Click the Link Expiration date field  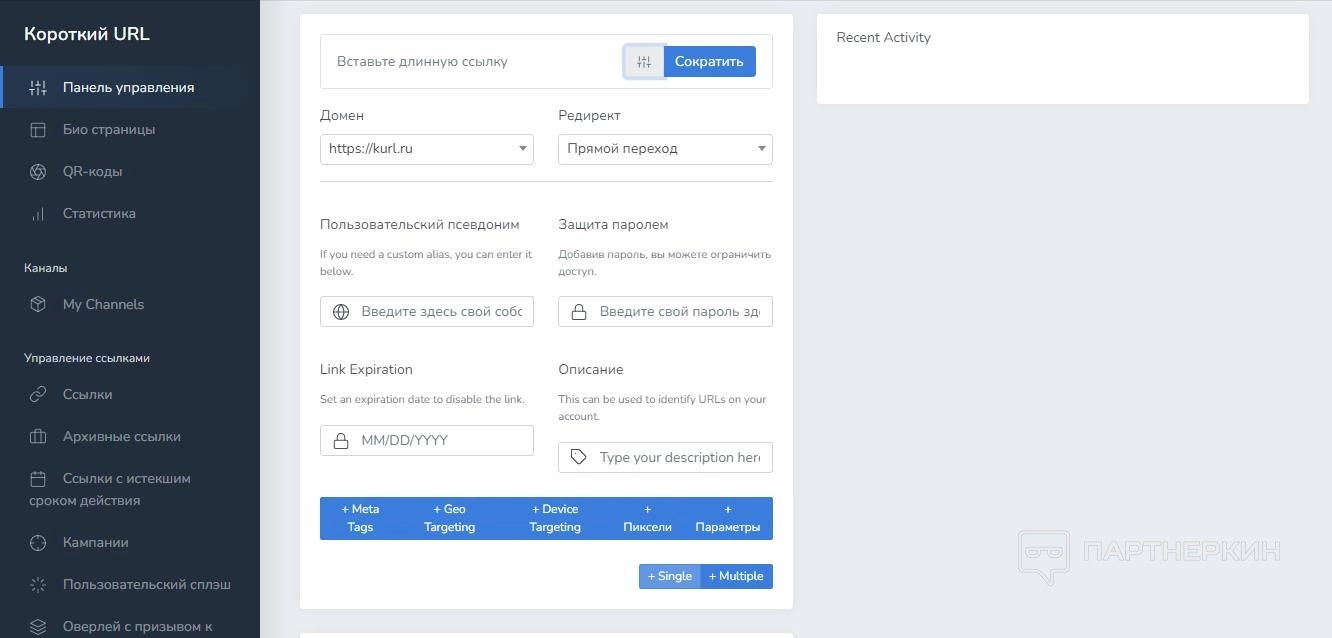(440, 441)
